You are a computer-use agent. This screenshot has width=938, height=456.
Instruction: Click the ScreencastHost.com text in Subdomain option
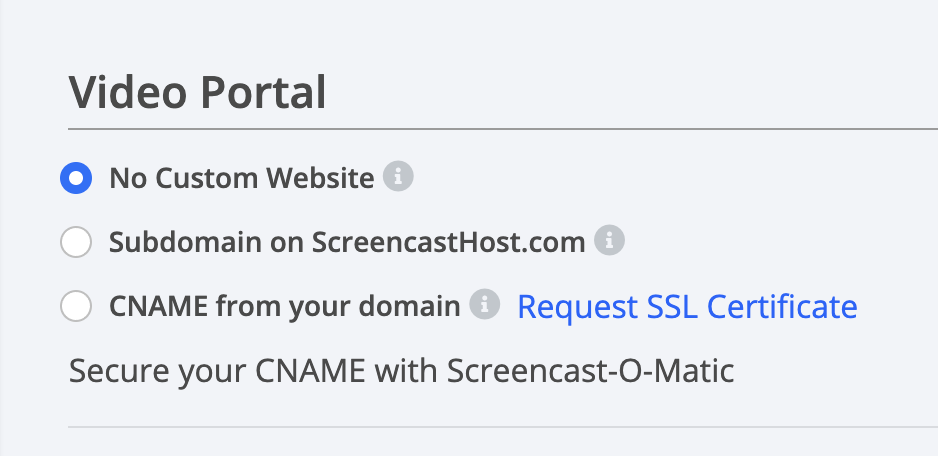click(448, 242)
